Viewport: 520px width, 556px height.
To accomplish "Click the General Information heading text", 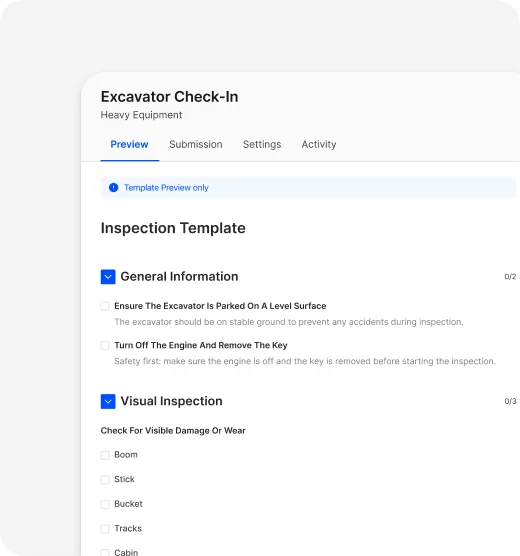I will 179,277.
